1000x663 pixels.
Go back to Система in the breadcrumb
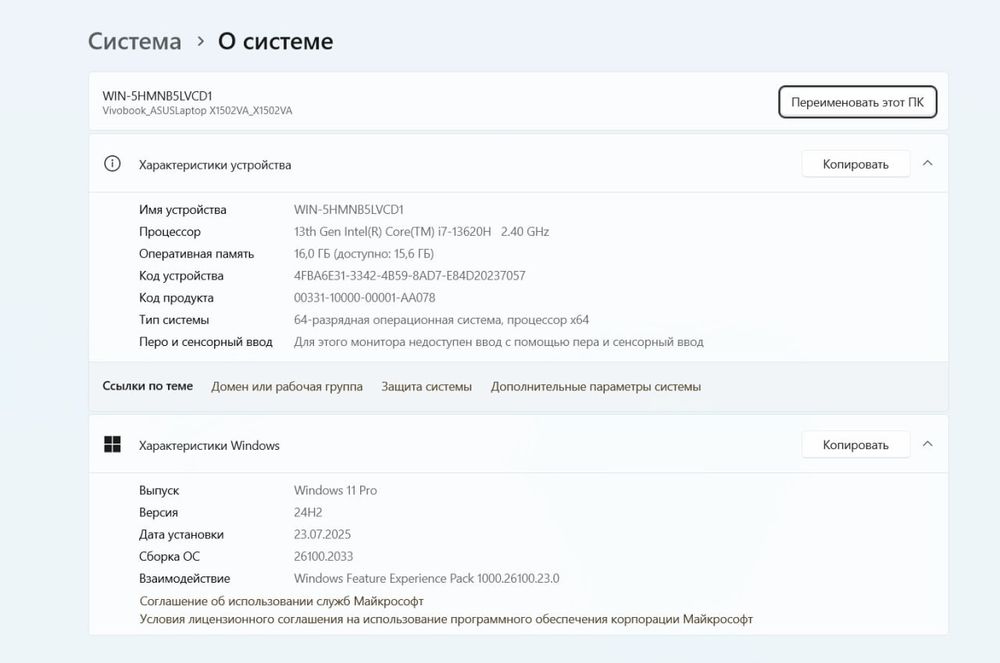[135, 41]
